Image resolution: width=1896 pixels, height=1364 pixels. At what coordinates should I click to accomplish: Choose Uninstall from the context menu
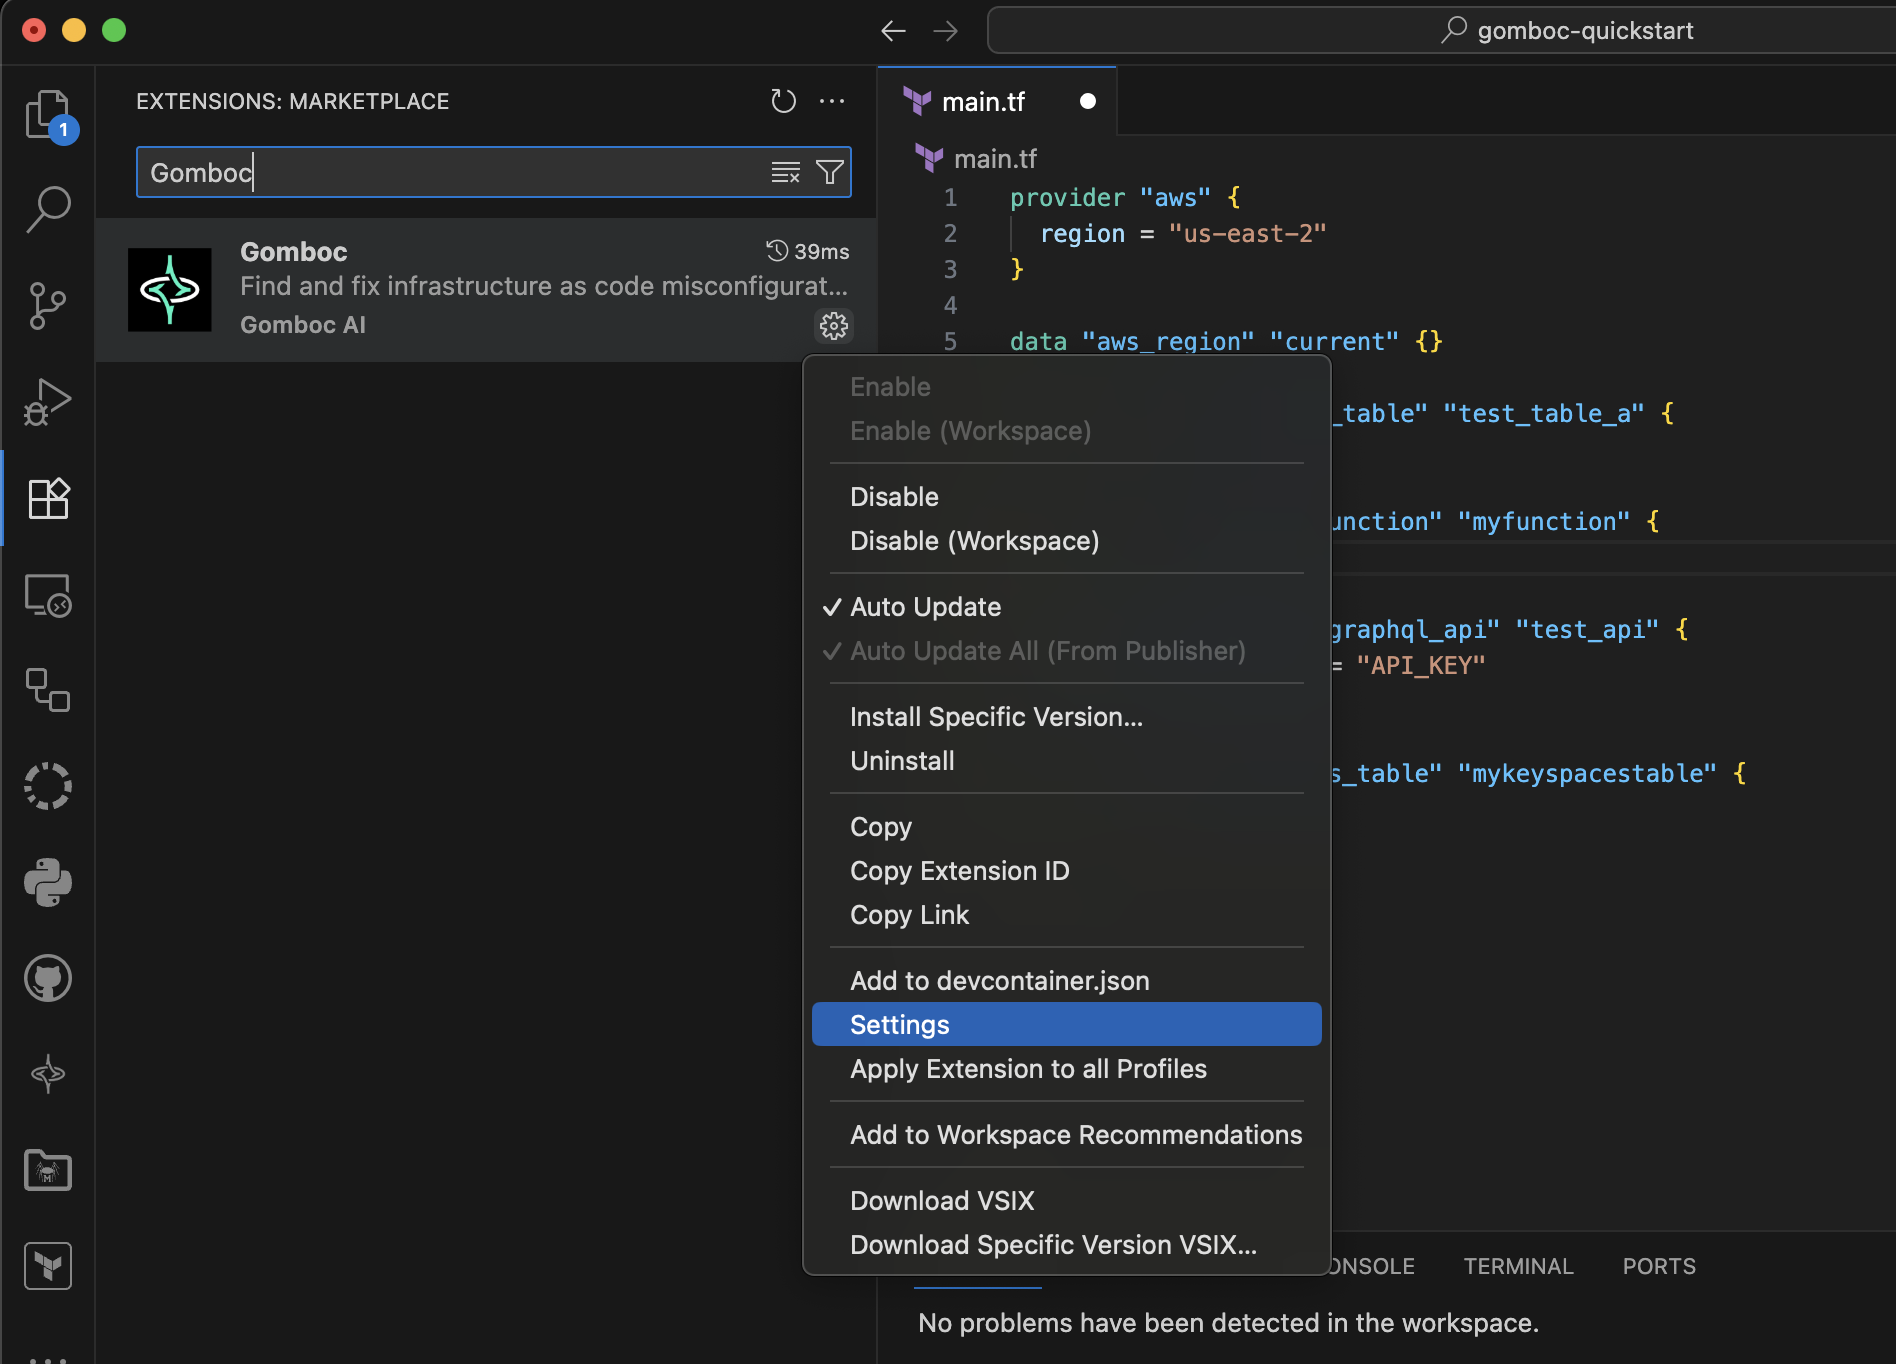(902, 761)
